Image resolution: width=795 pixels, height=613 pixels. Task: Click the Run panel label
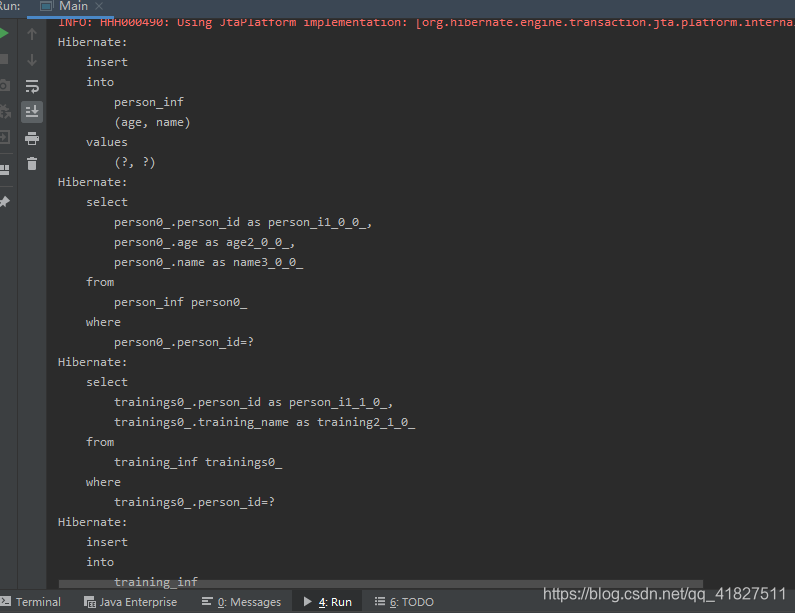10,6
